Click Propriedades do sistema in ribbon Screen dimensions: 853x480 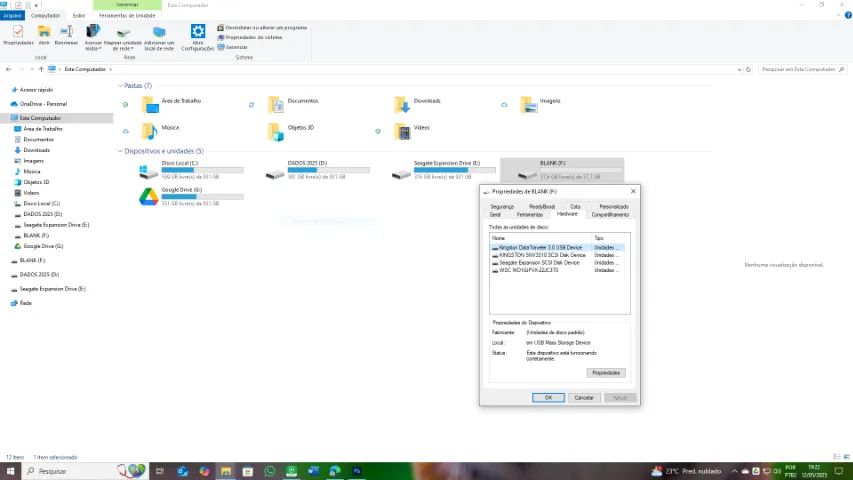coord(250,37)
